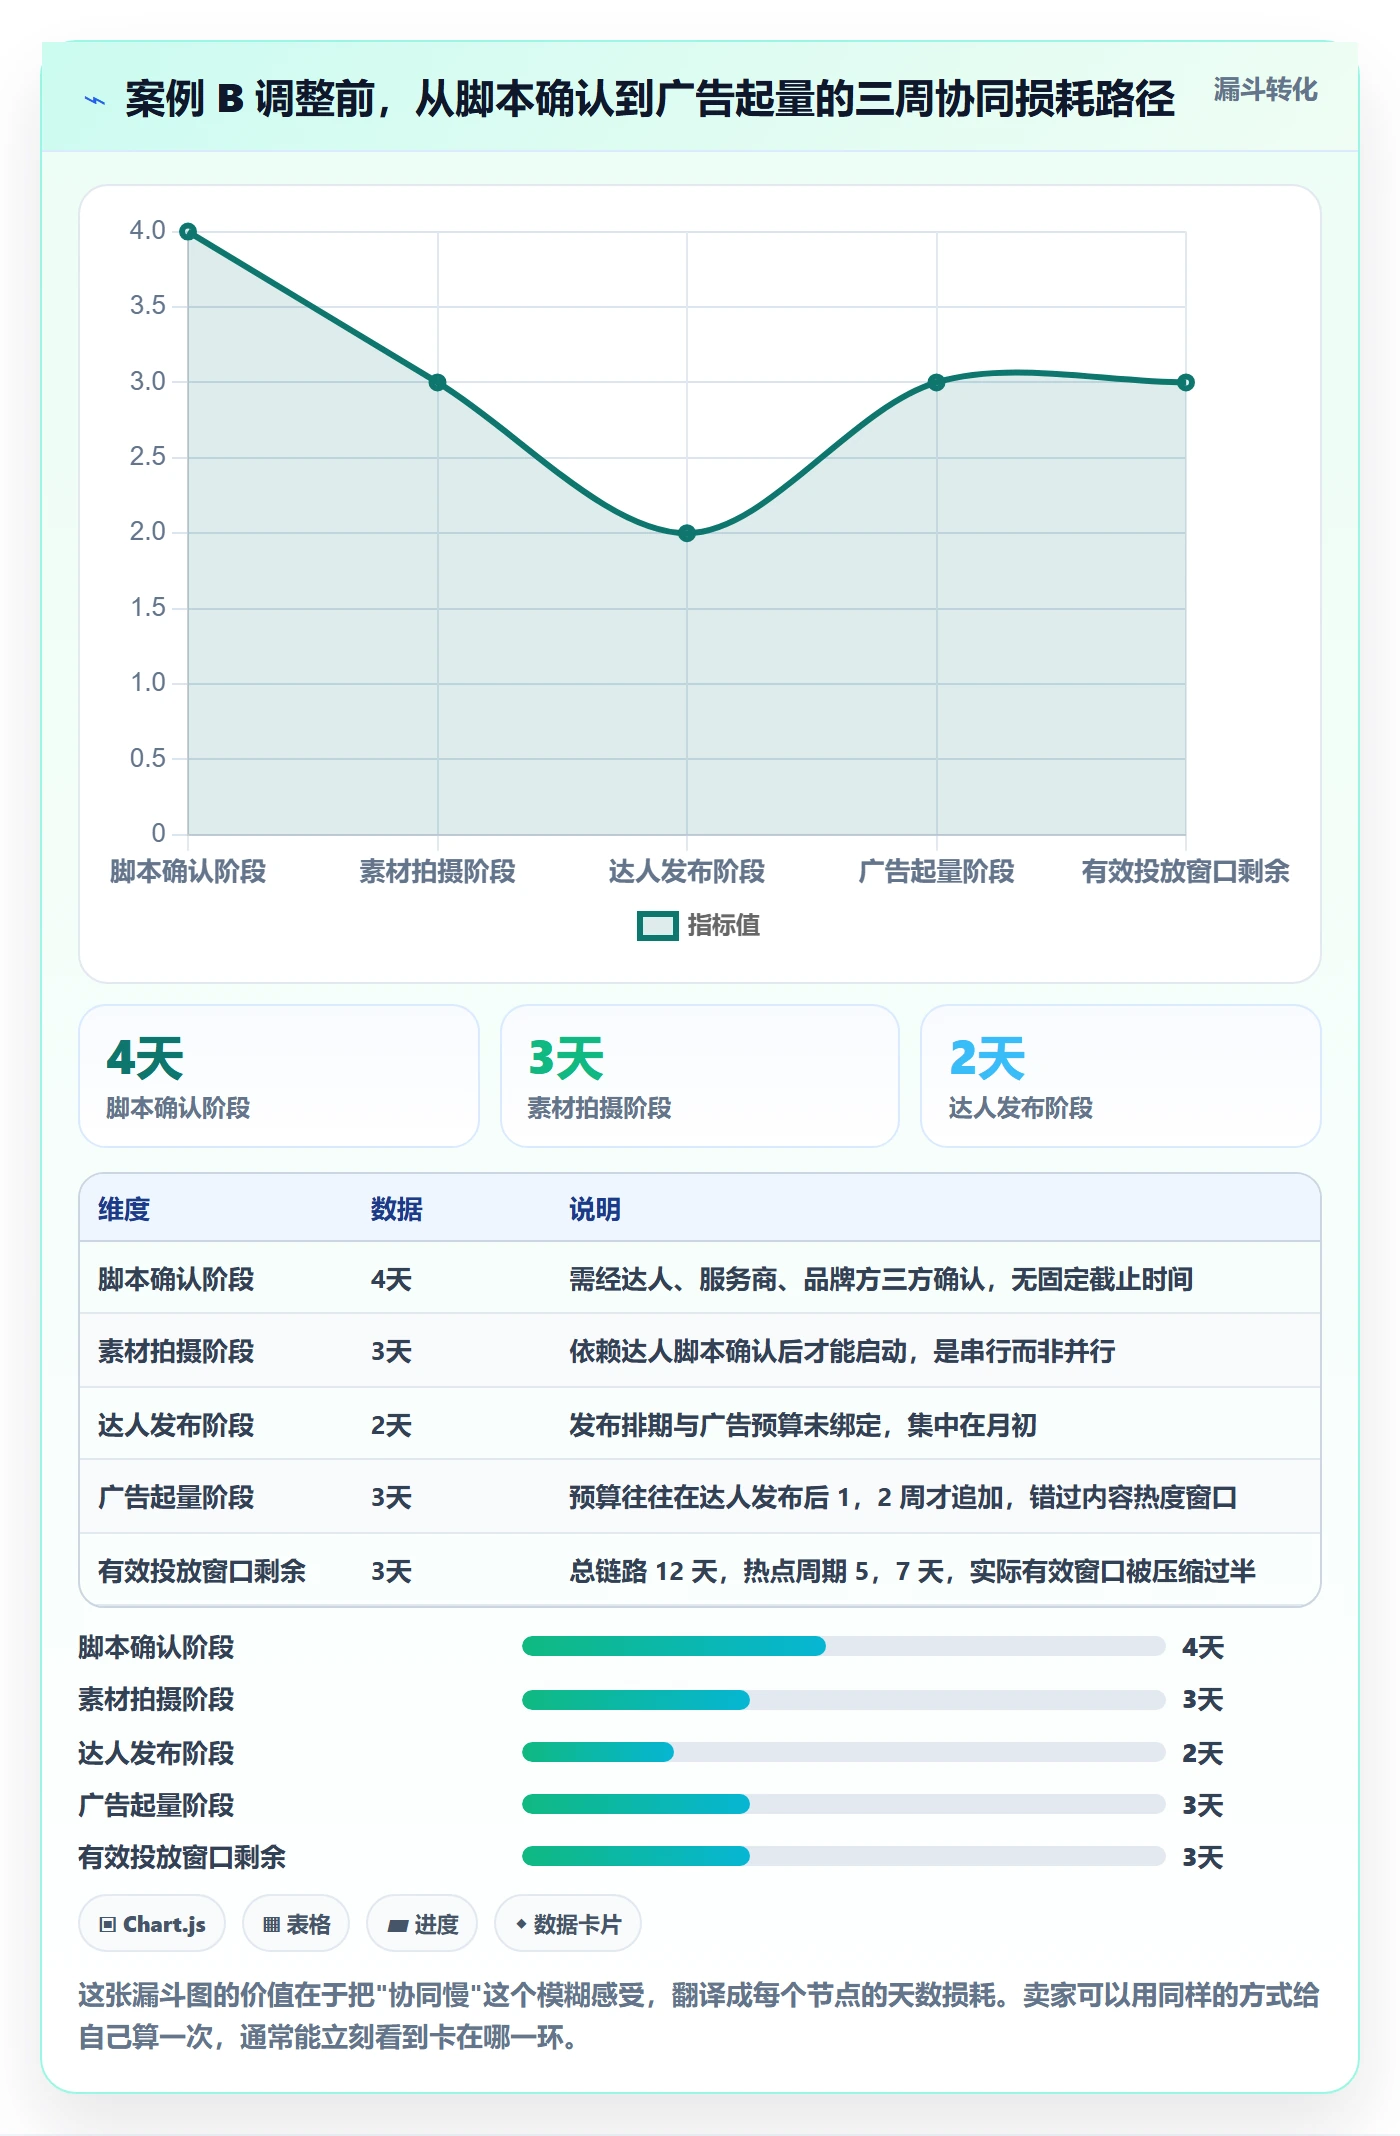Click the progress bar for 脚本确认阶段

pos(844,1646)
